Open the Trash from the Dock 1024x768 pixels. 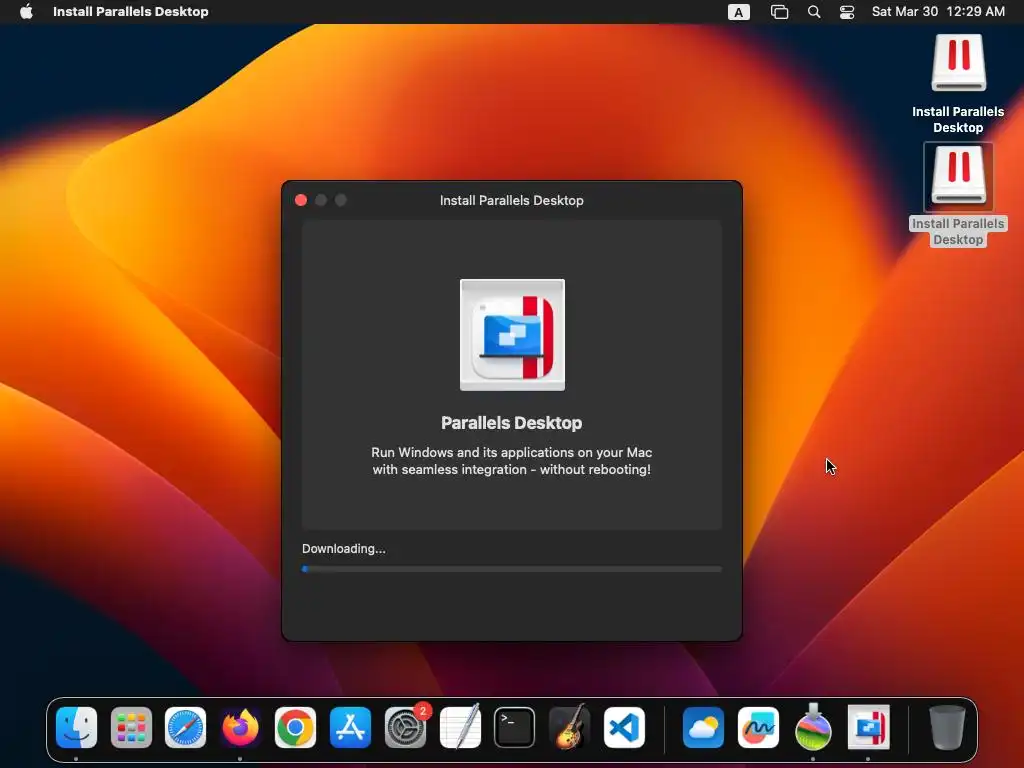click(947, 727)
